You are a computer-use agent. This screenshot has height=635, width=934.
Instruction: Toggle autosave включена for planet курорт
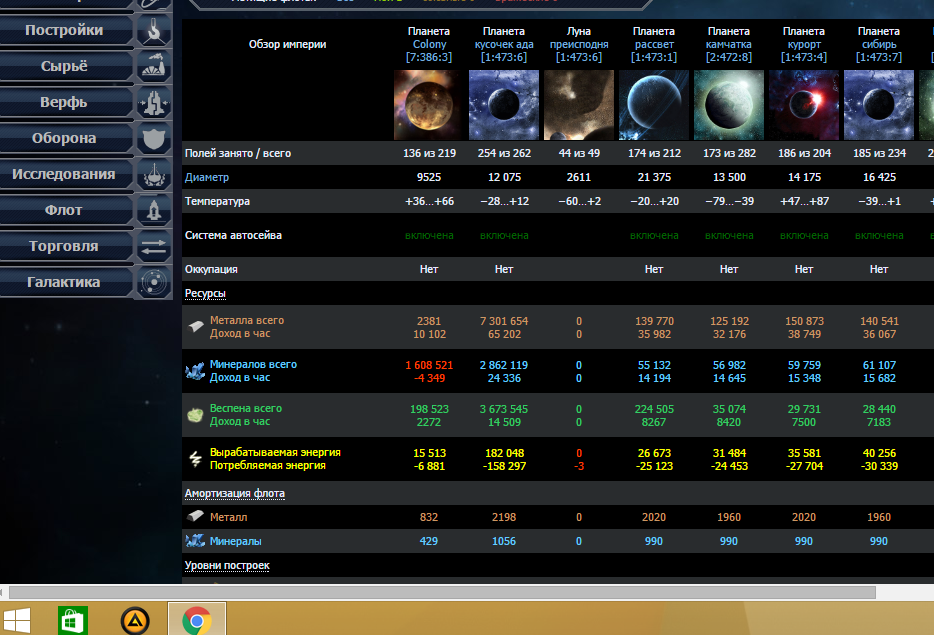[x=804, y=235]
